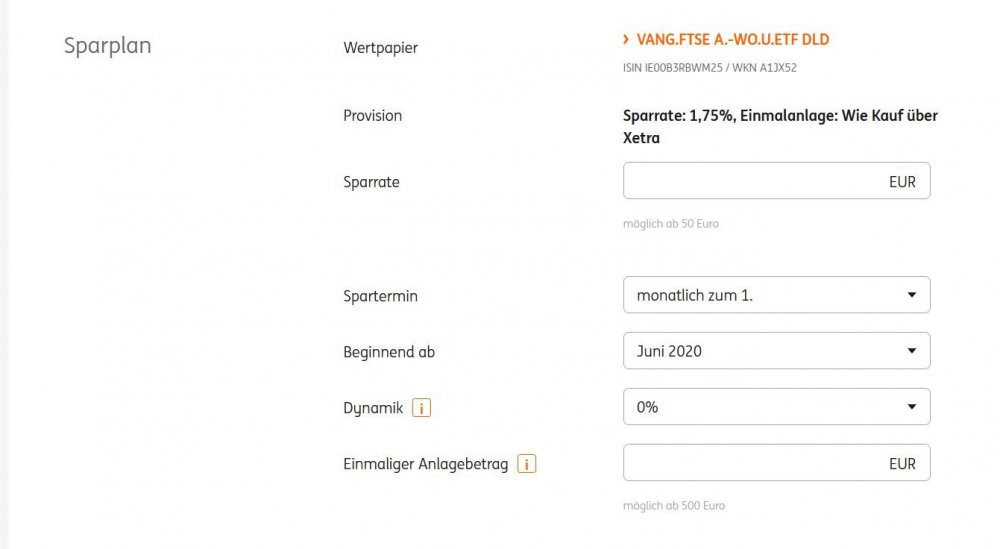1000x549 pixels.
Task: Open the Beginnend ab dropdown showing Juni 2020
Action: [765, 351]
